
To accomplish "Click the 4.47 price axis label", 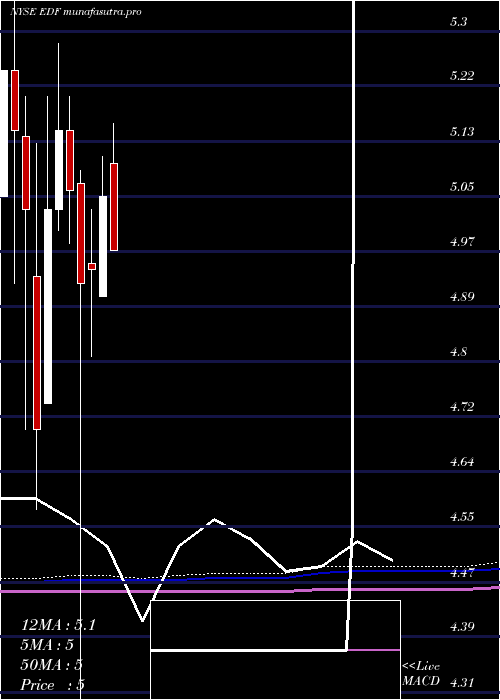I will [x=462, y=572].
